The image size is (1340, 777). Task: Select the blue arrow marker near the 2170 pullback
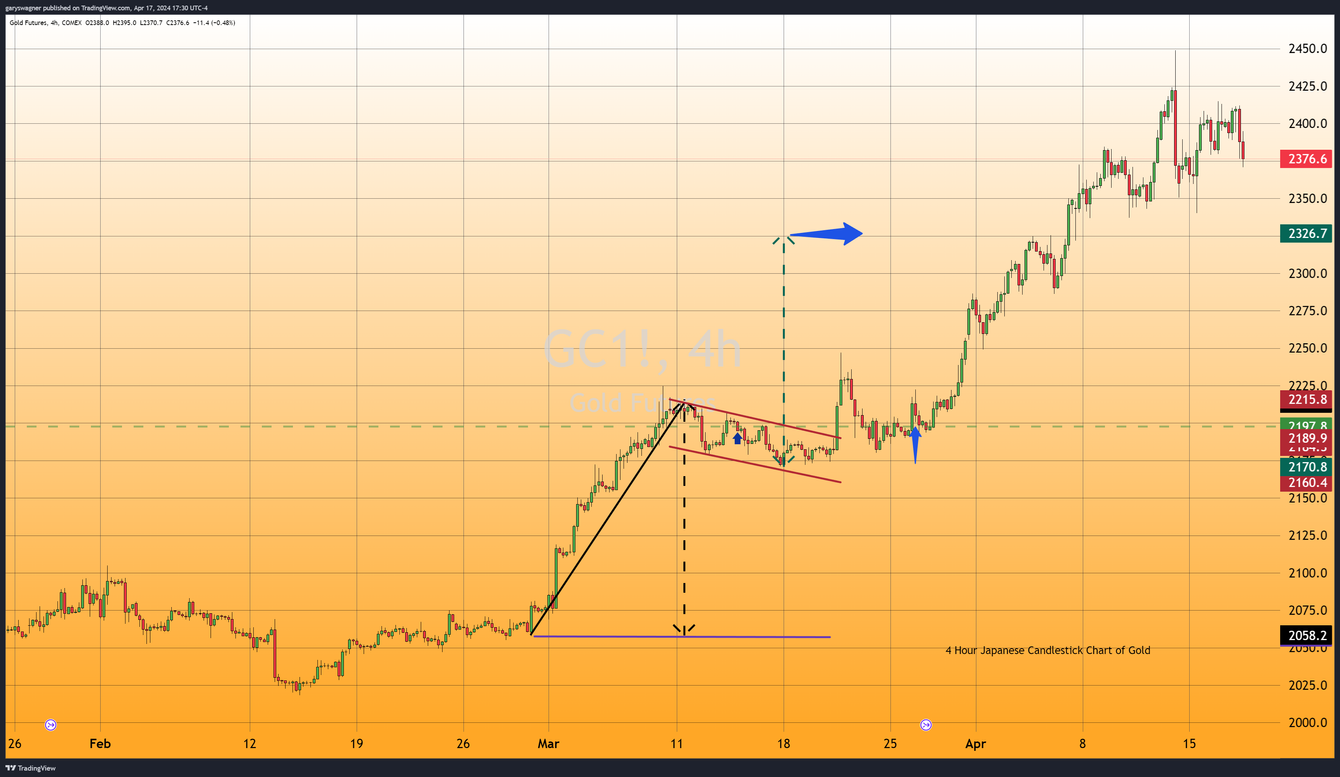(915, 441)
